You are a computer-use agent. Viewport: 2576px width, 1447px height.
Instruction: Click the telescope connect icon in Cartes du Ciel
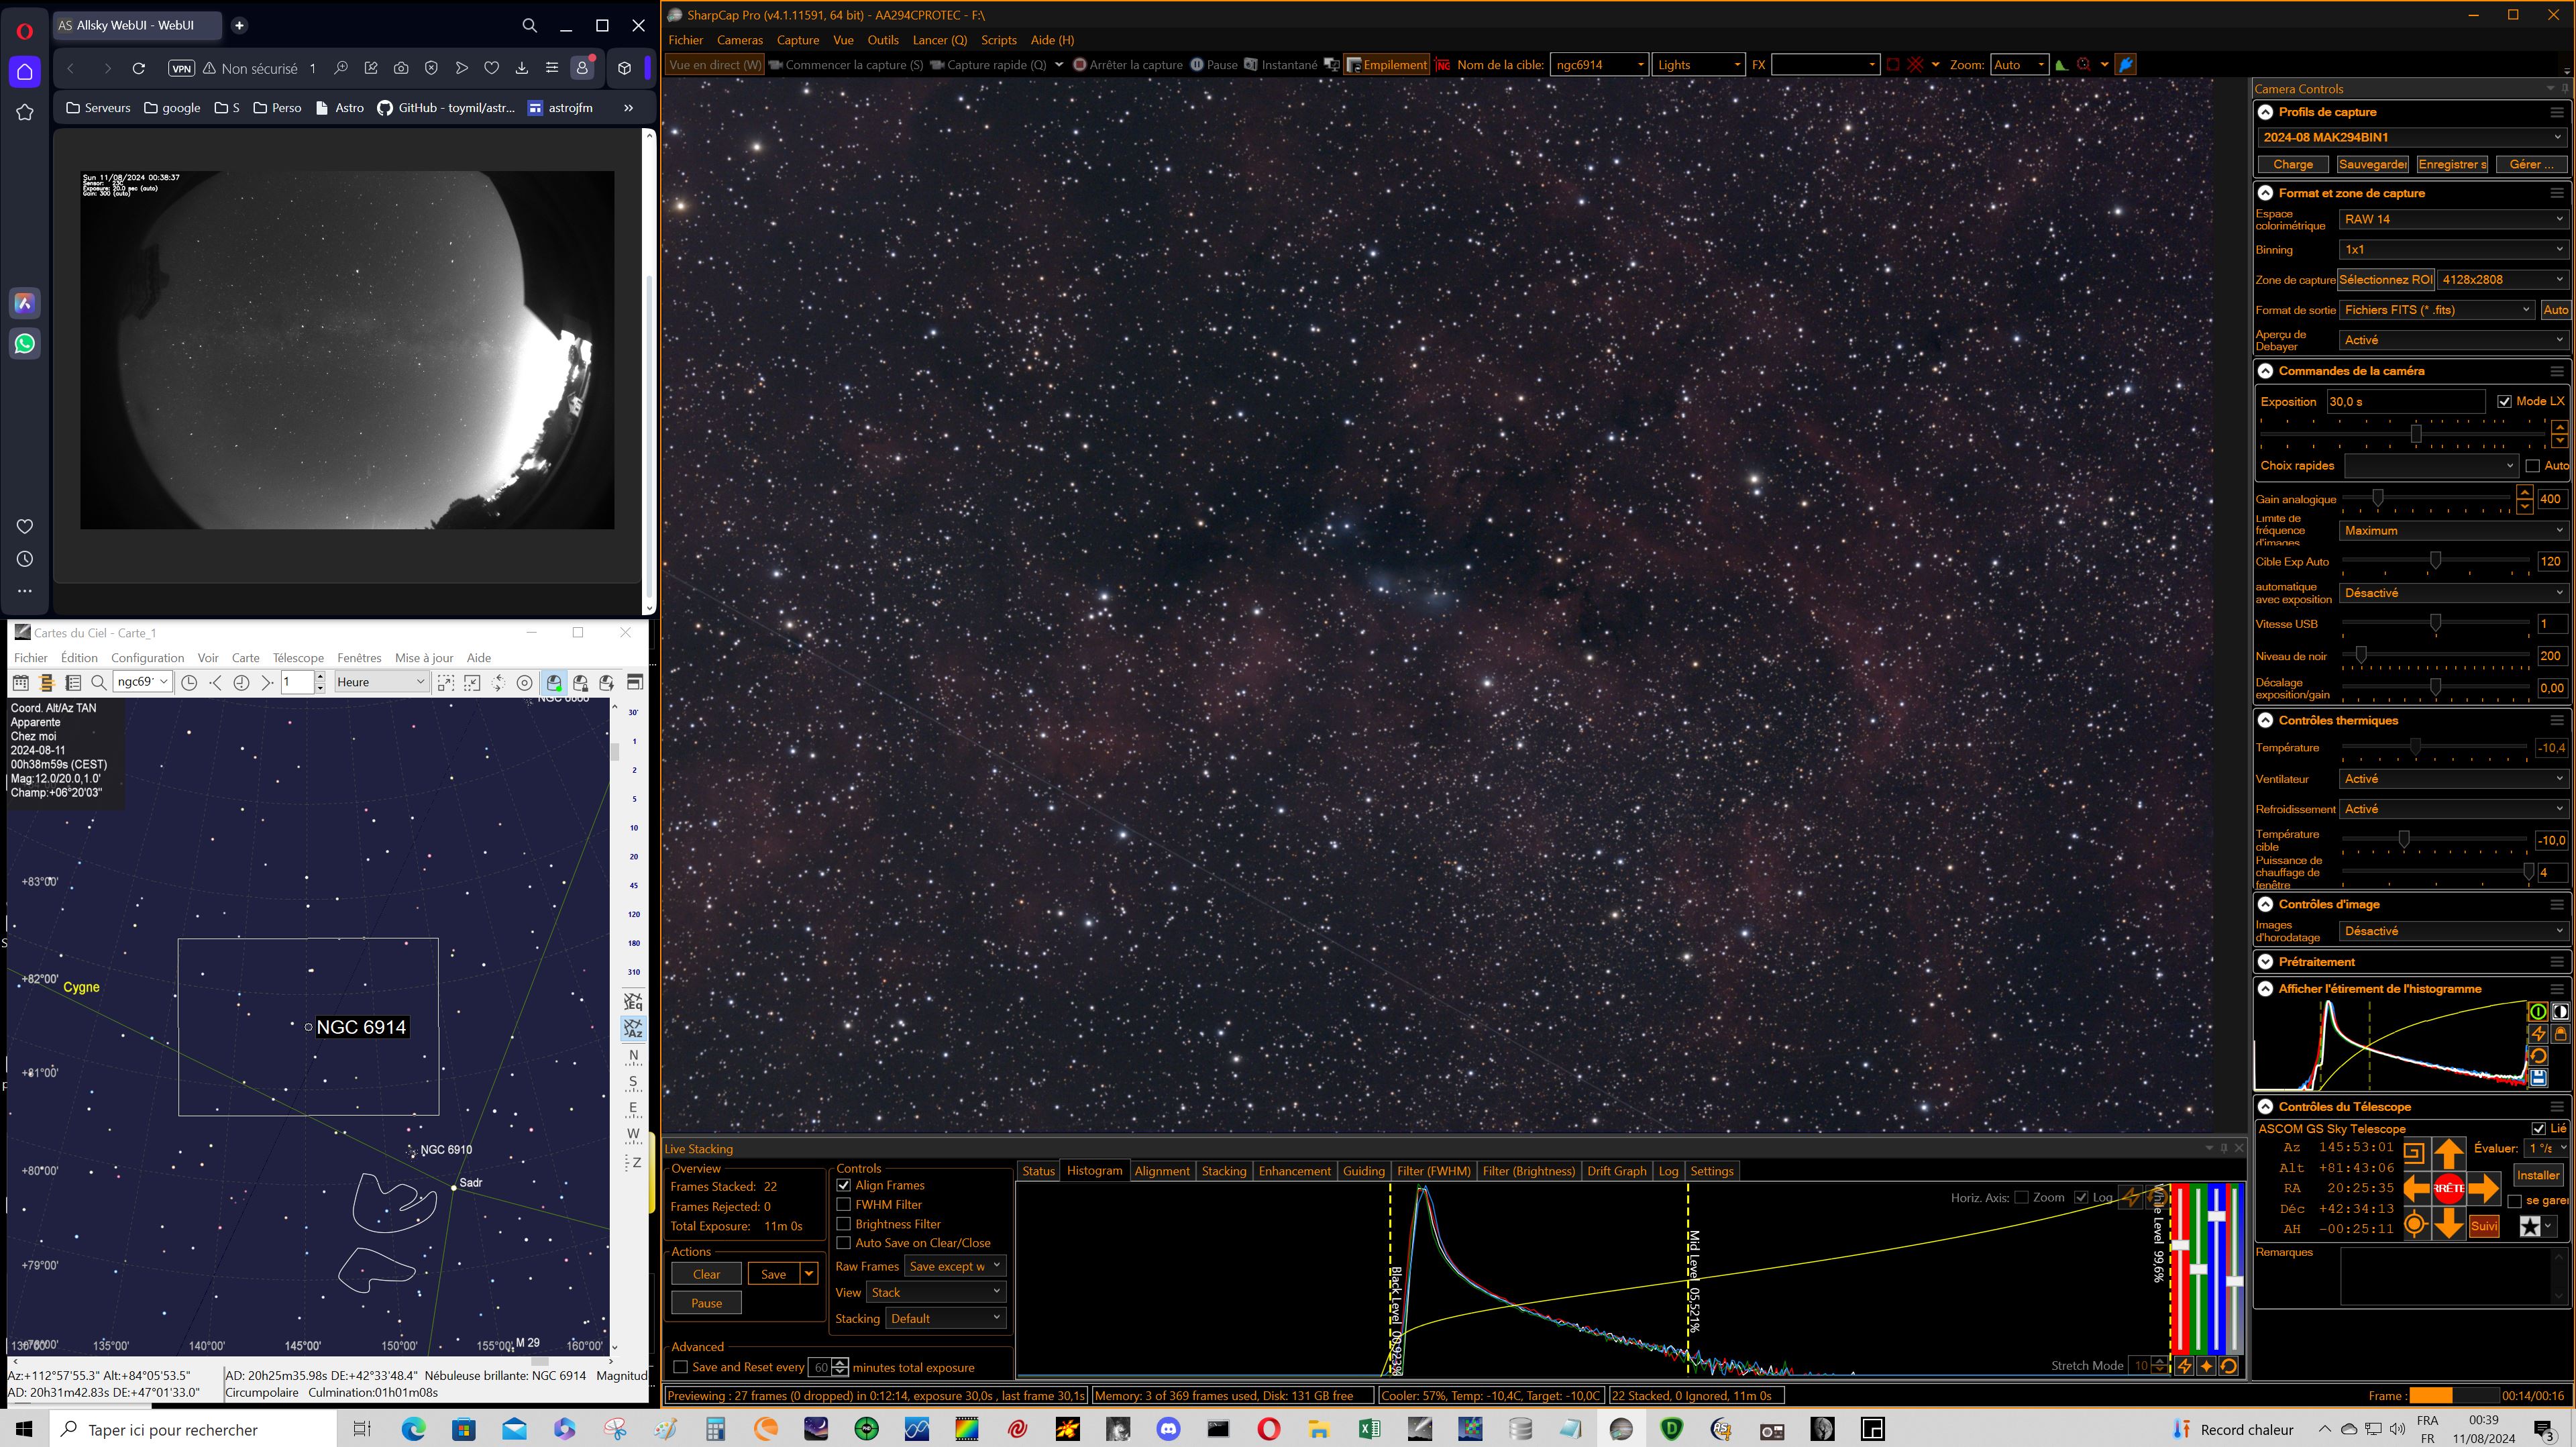coord(553,683)
